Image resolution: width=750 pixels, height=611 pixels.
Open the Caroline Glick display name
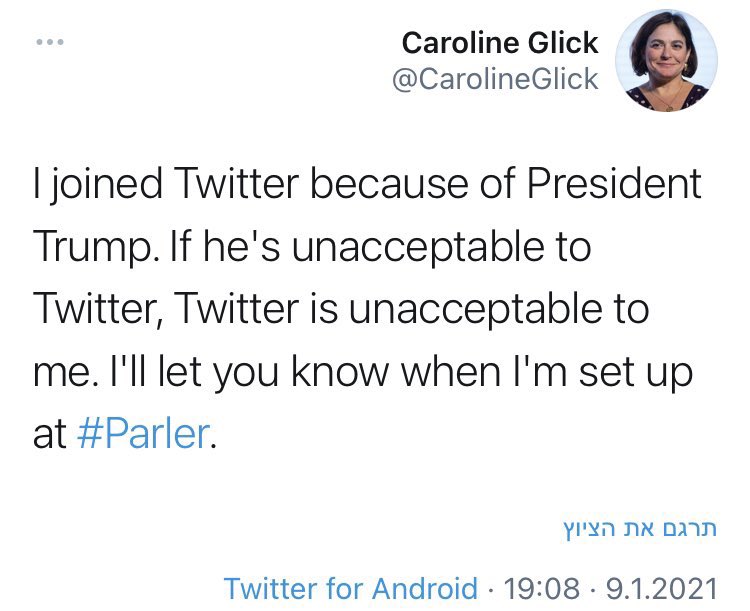tap(499, 43)
